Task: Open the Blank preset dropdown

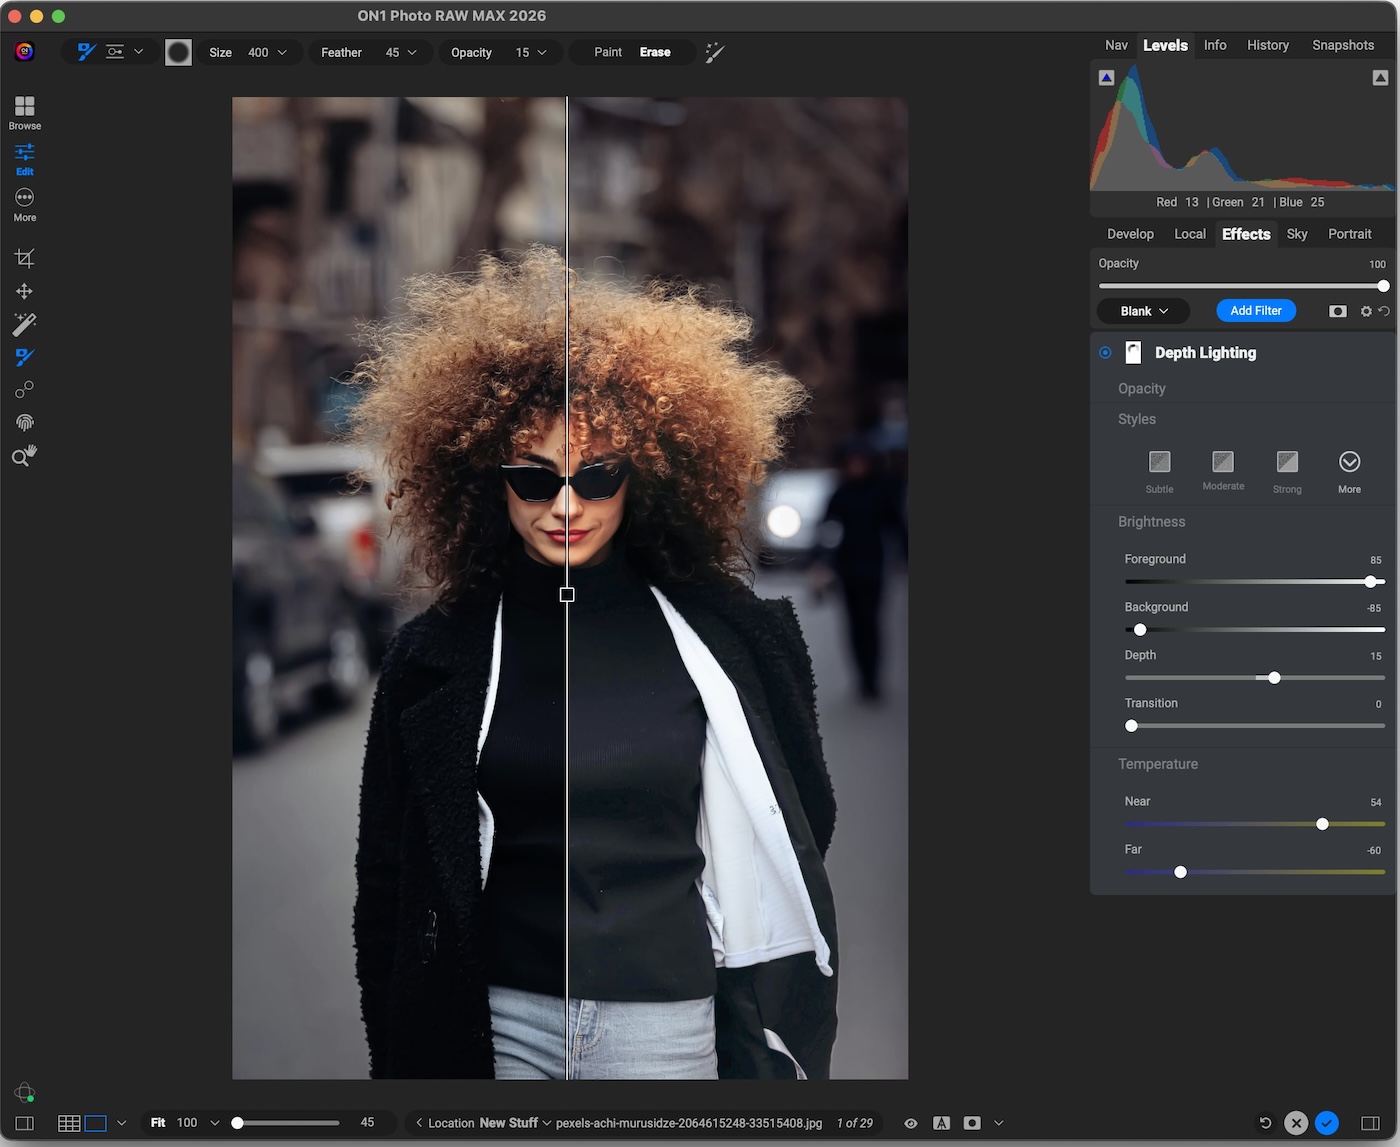Action: 1143,311
